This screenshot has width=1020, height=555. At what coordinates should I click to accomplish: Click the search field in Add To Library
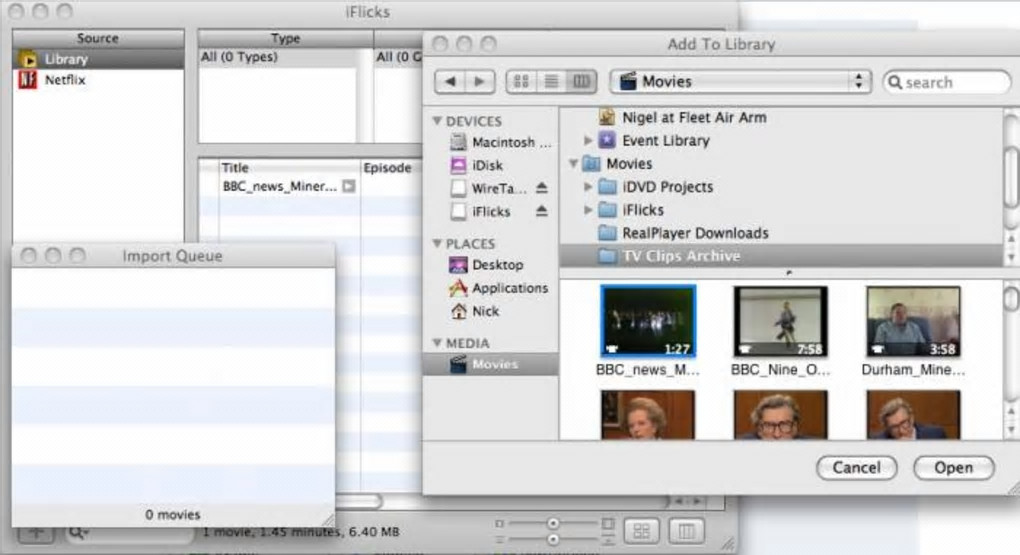click(x=946, y=83)
